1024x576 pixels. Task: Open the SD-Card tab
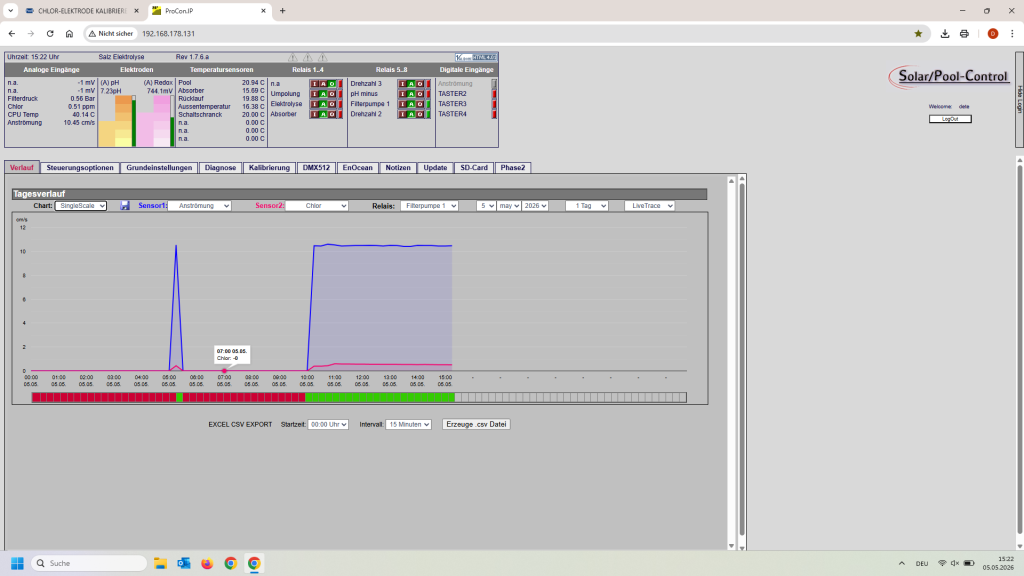(x=473, y=168)
